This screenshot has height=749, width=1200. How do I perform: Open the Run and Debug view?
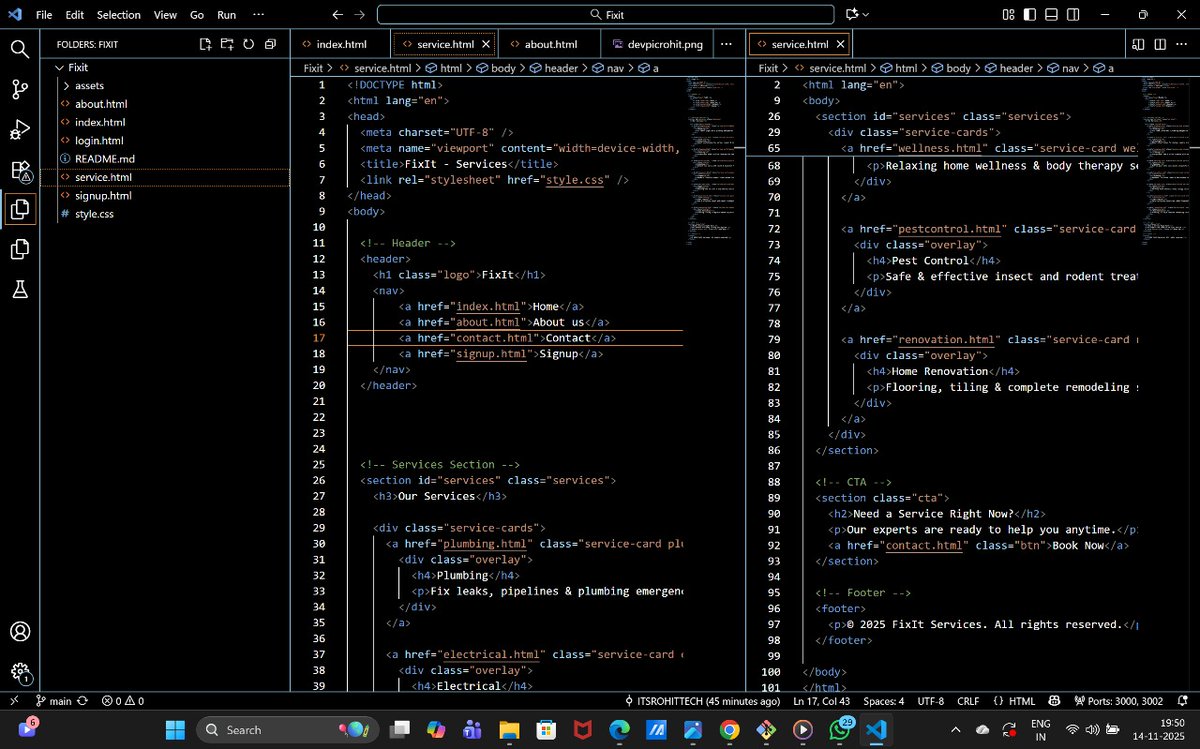(19, 129)
